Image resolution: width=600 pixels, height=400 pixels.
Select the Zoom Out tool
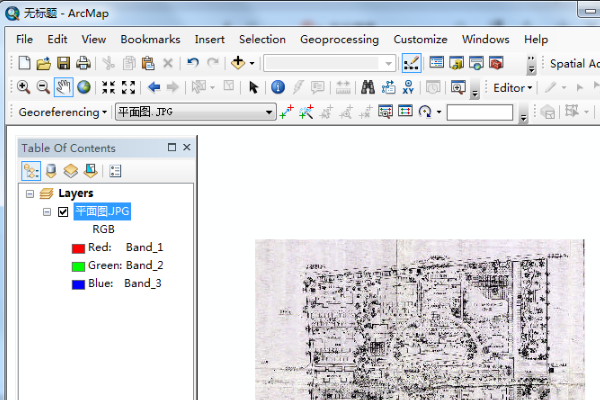click(43, 87)
